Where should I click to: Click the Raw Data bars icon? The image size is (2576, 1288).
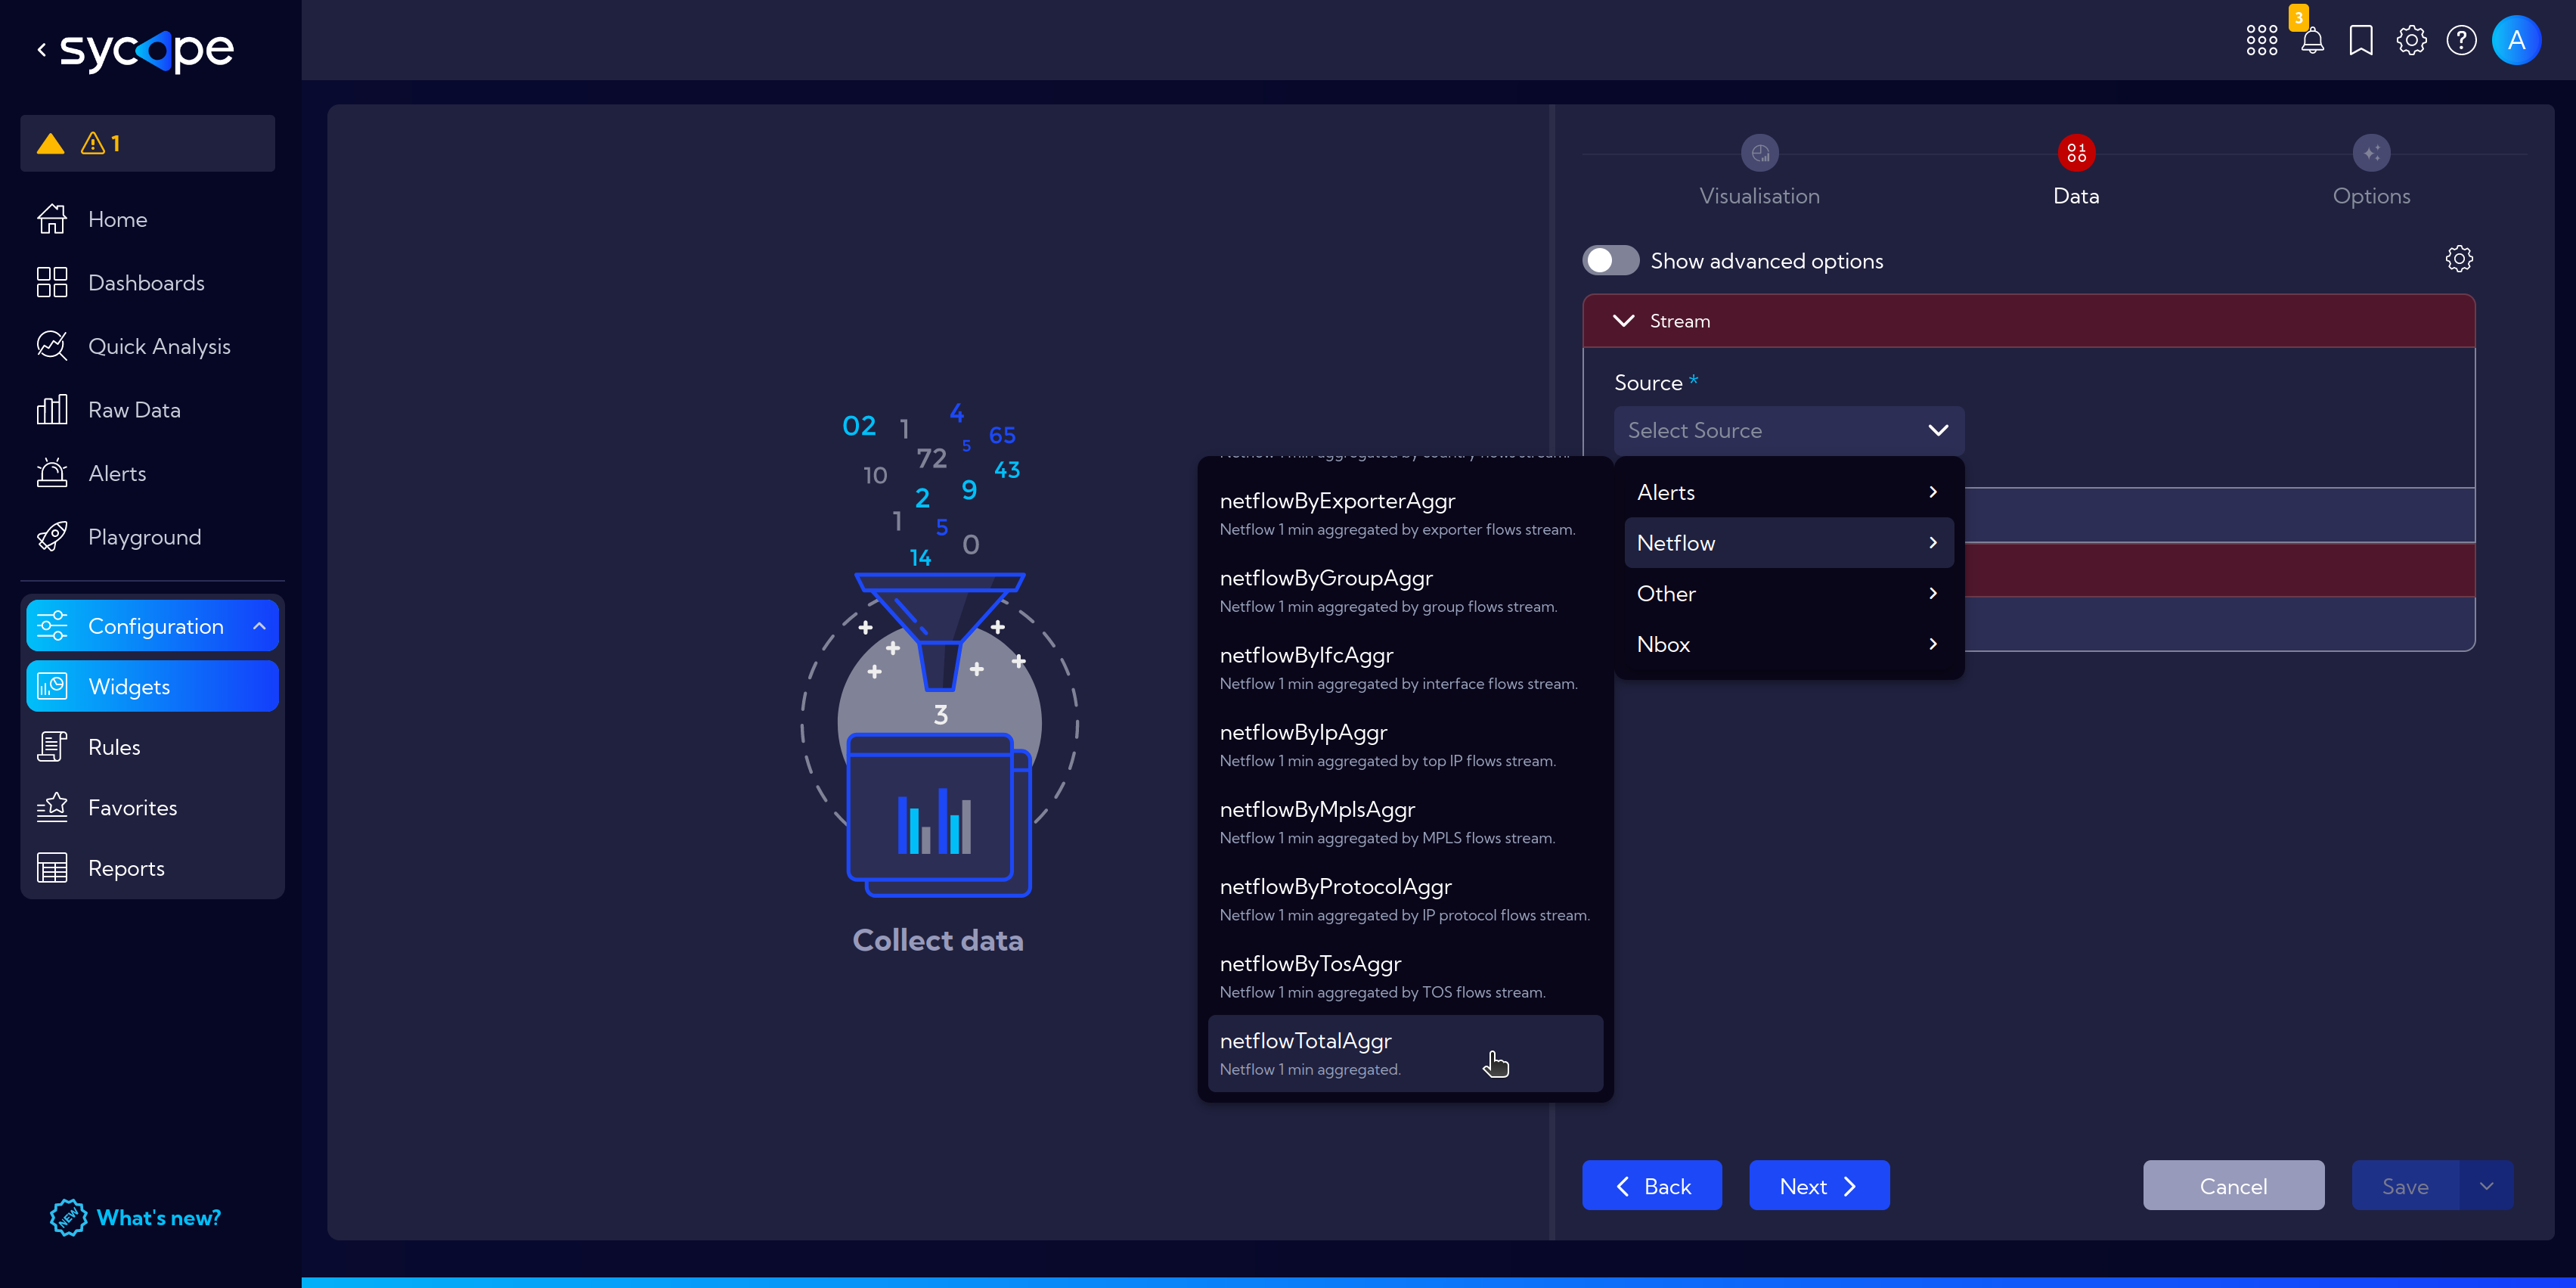click(52, 410)
